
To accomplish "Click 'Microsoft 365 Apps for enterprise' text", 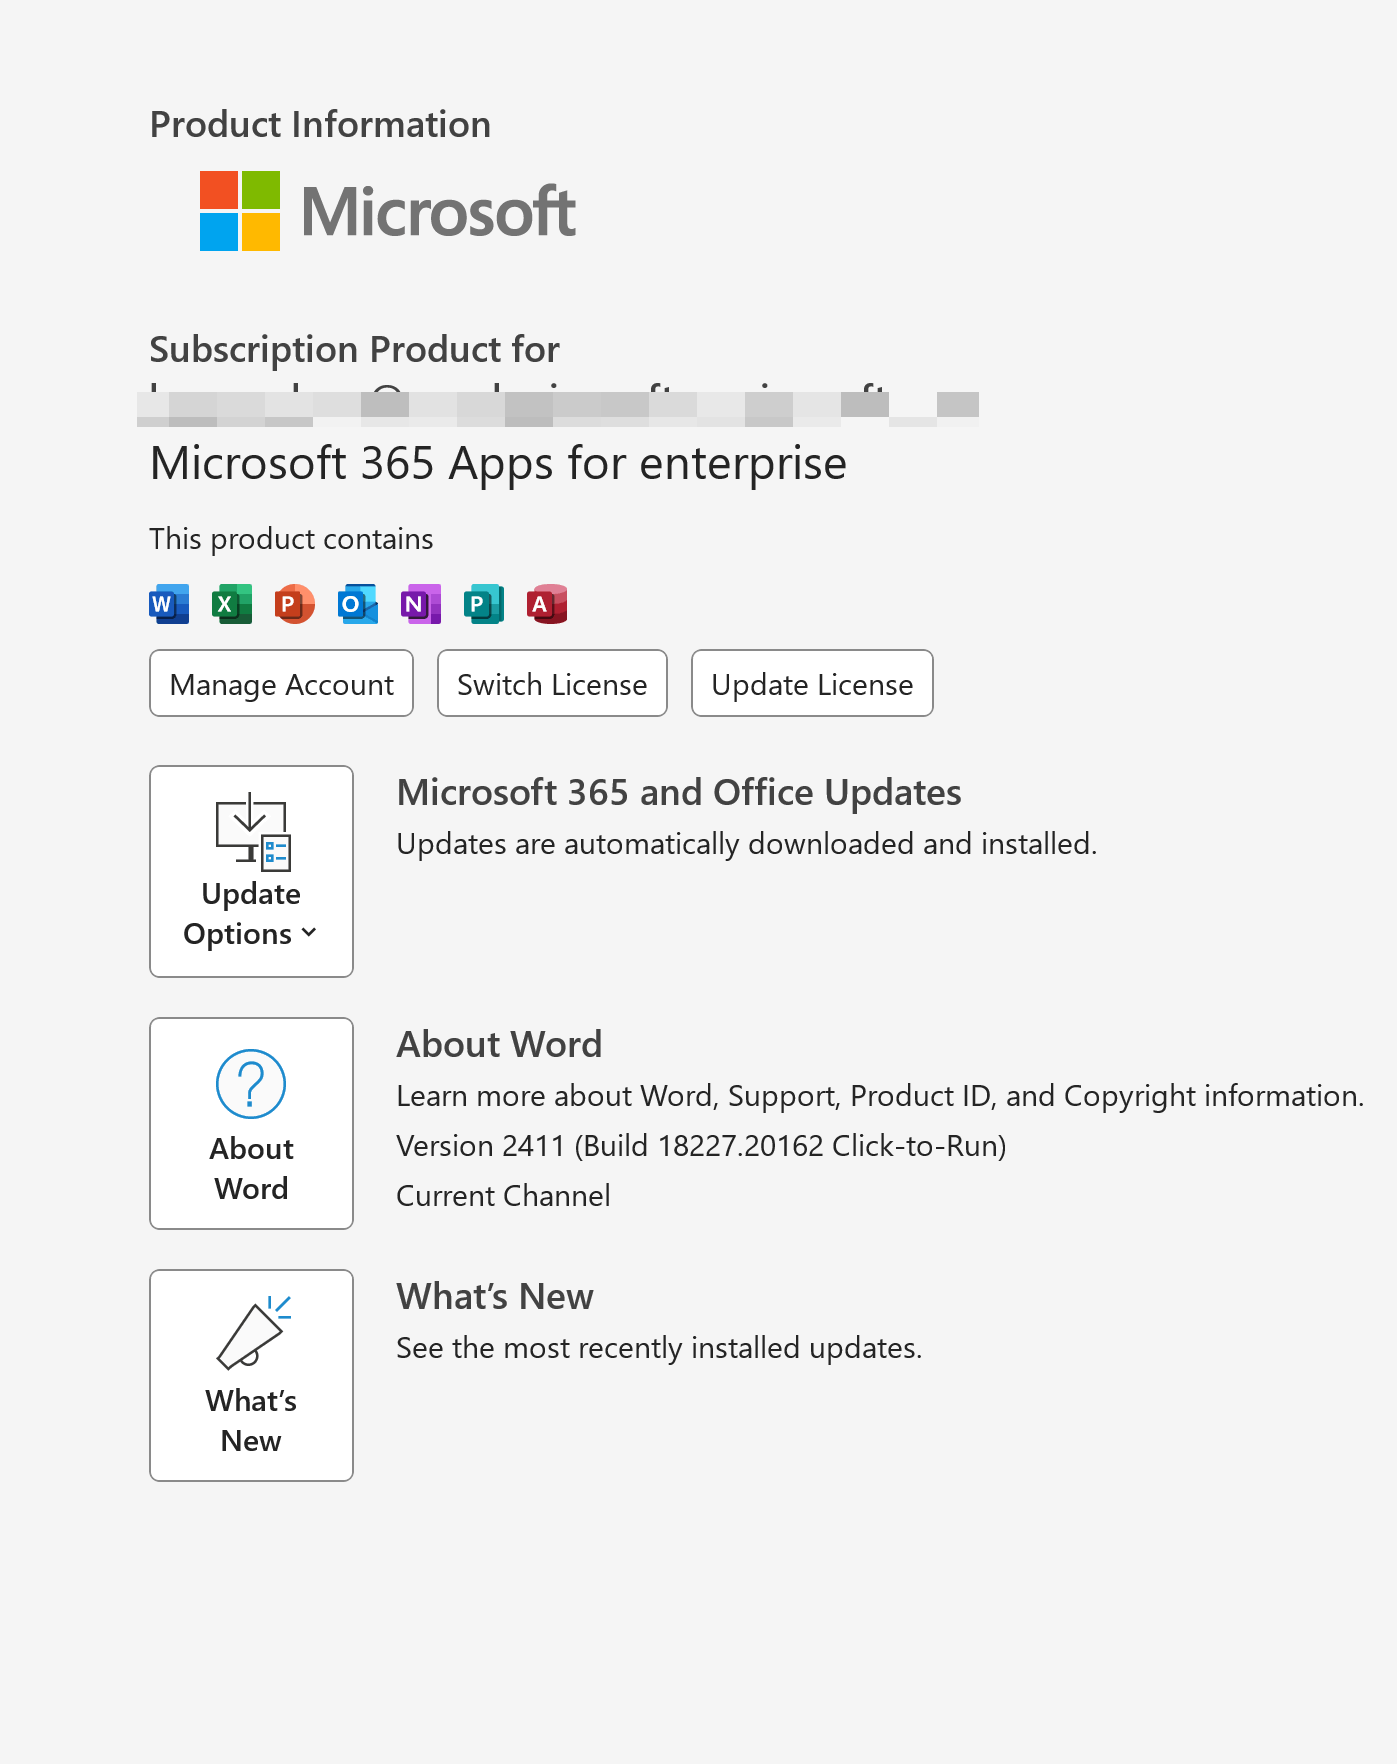I will point(498,465).
